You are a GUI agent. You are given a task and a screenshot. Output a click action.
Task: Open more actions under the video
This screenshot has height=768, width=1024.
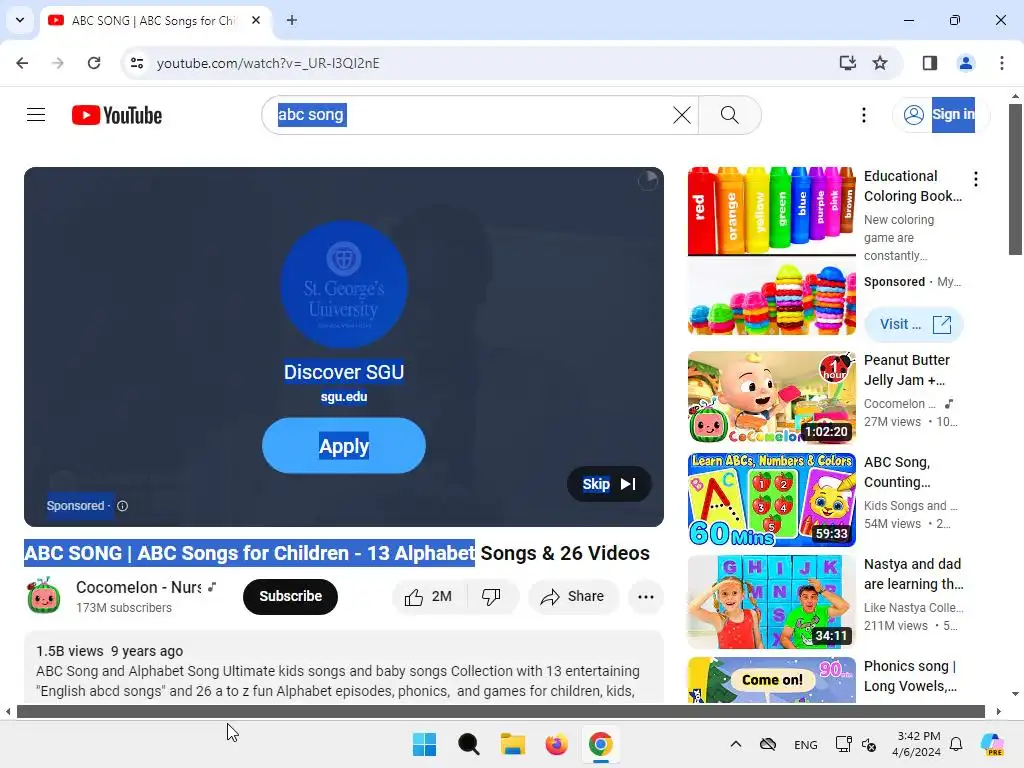646,596
